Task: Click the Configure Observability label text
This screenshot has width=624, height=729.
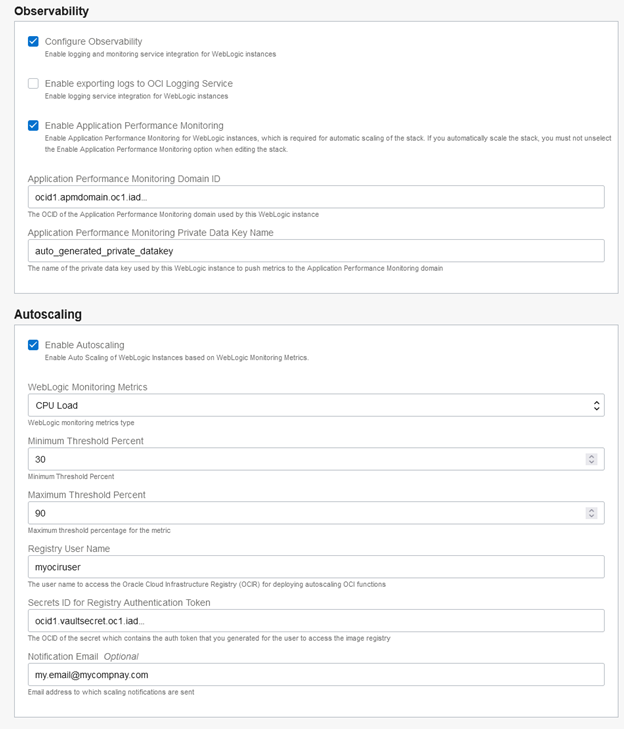Action: [x=93, y=42]
